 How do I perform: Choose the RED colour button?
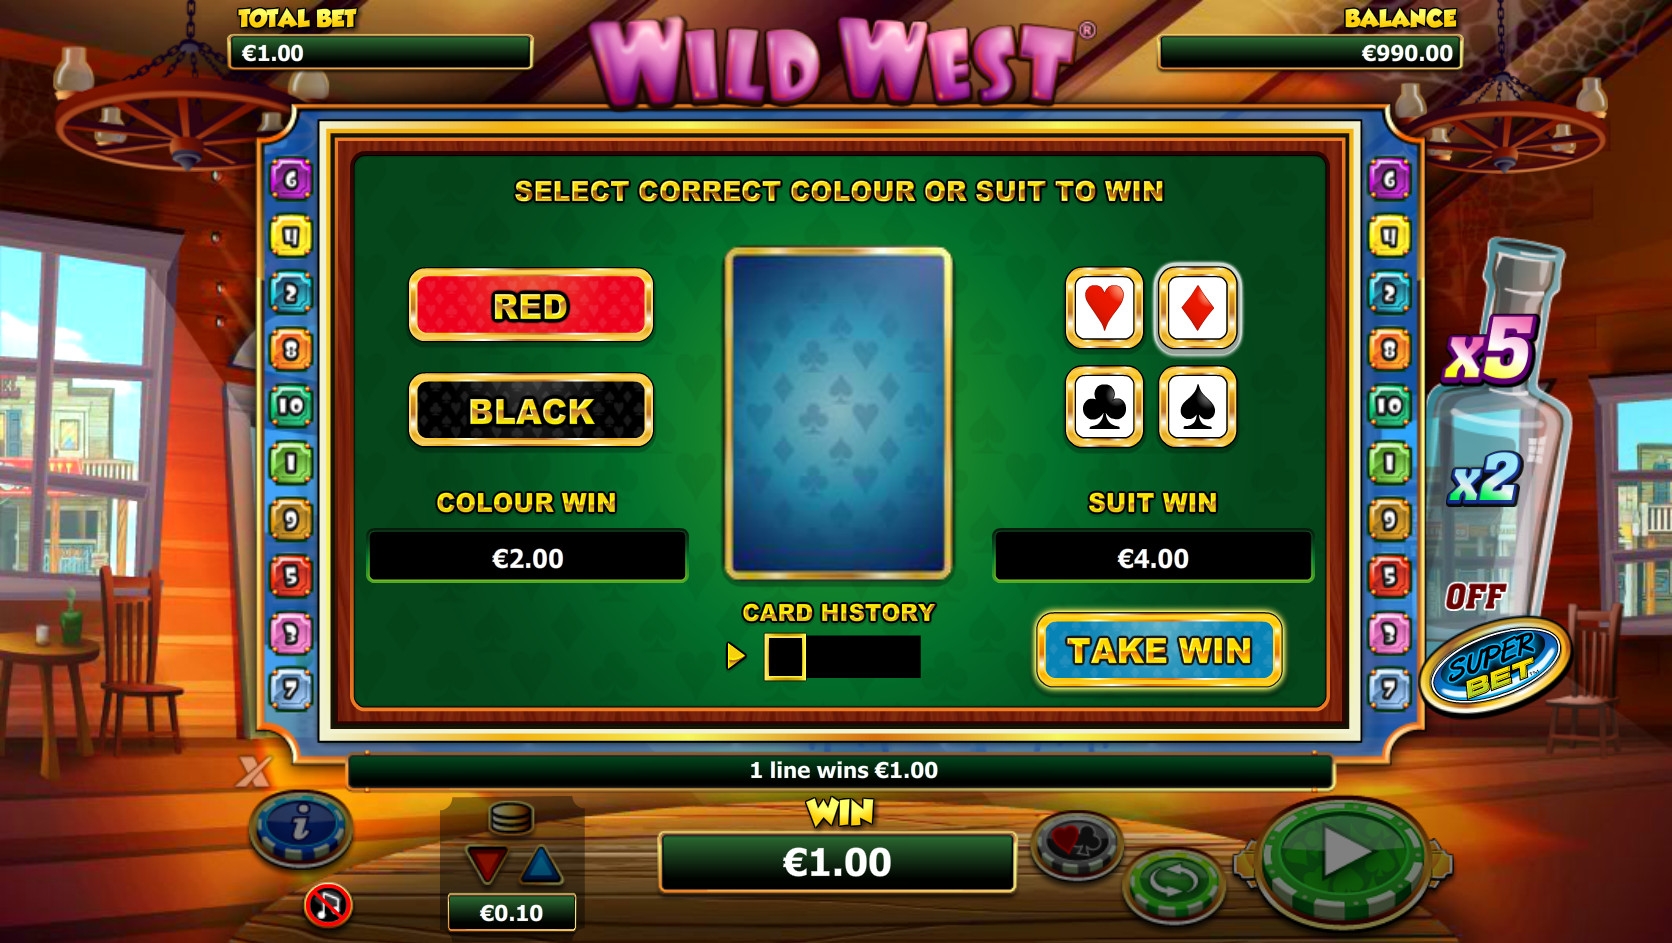(x=531, y=305)
